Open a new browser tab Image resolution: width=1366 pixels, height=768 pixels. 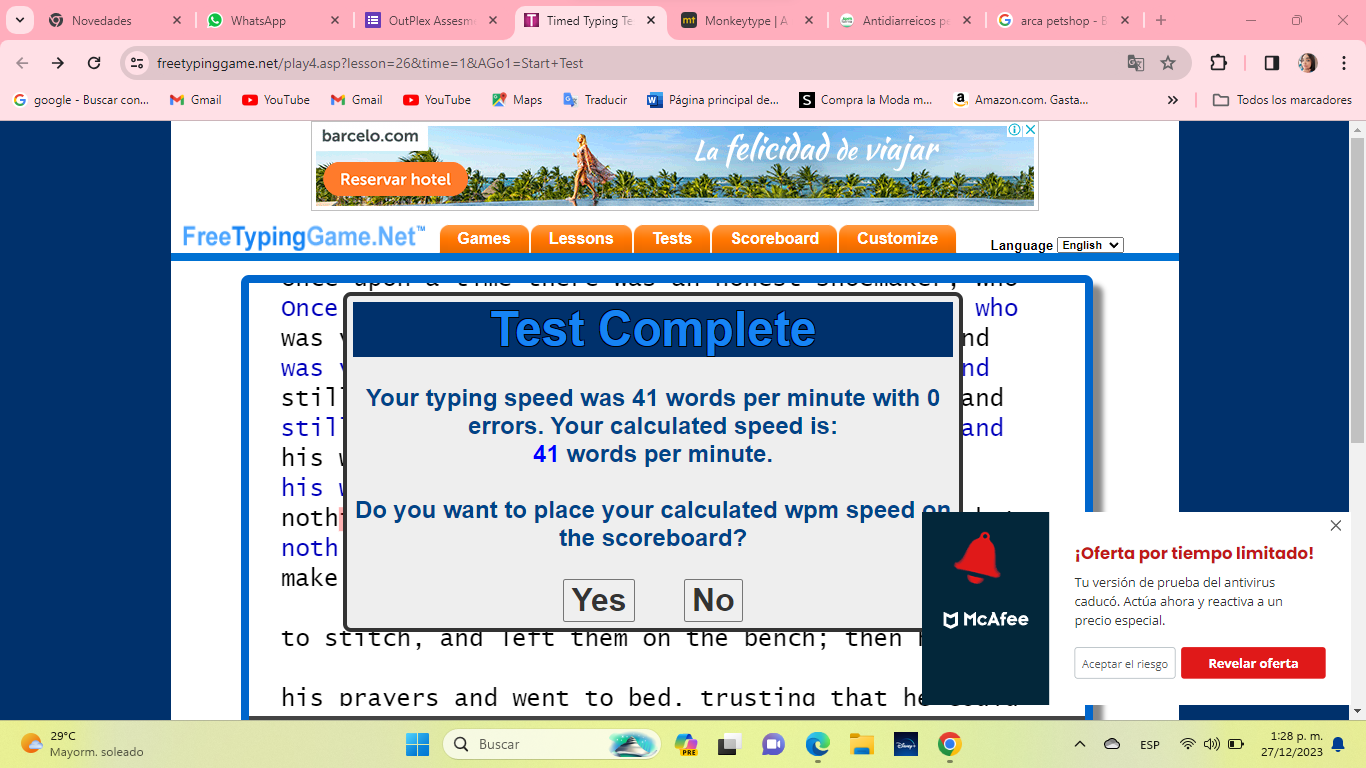coord(1161,20)
